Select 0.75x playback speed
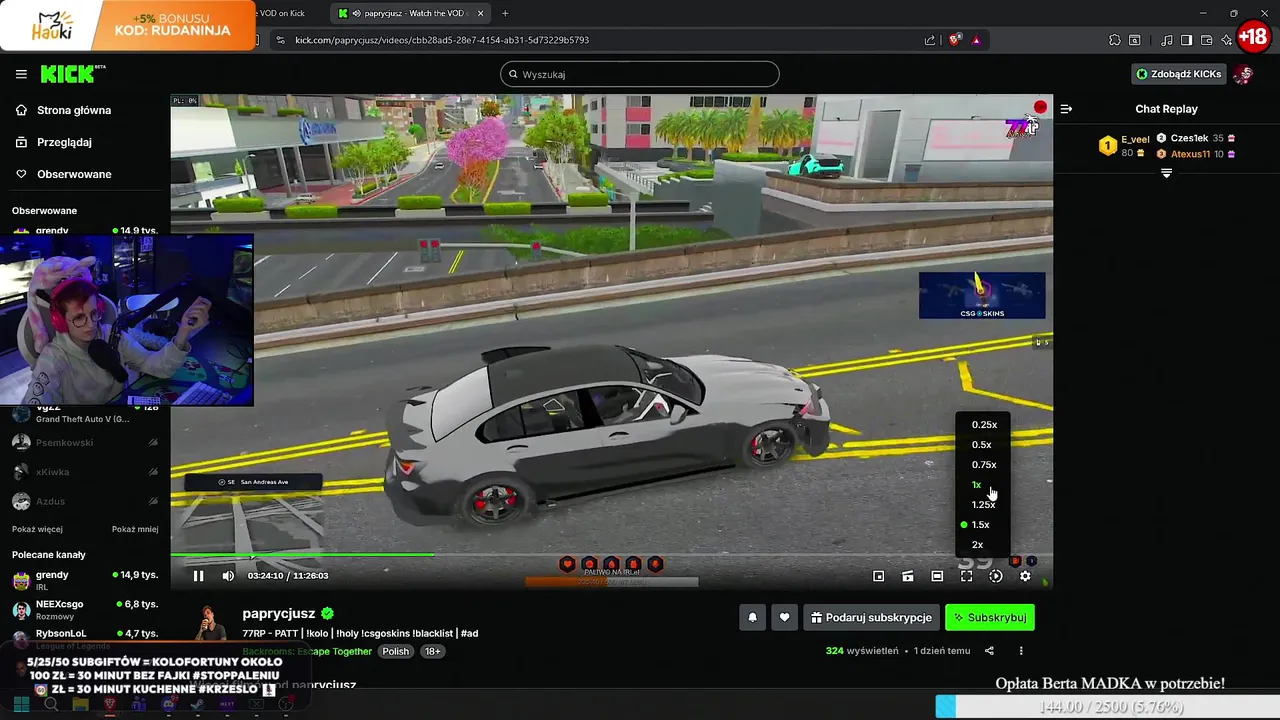1280x720 pixels. pos(984,465)
